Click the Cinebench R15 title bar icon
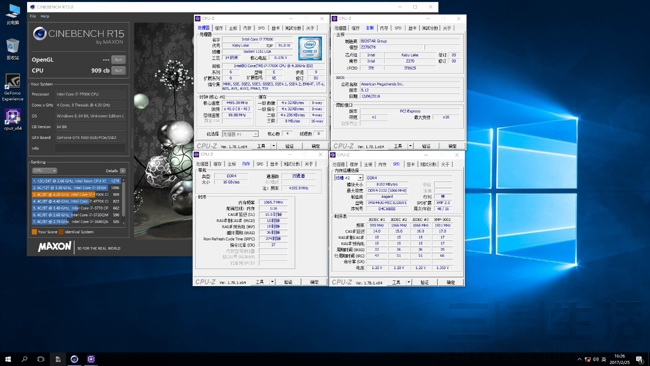Viewport: 650px width, 366px height. (32, 7)
